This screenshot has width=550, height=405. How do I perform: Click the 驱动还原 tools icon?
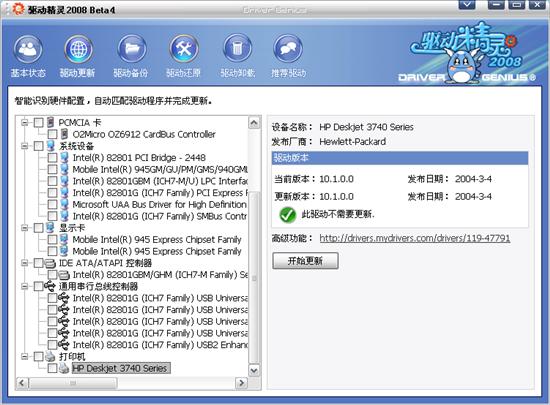point(184,49)
